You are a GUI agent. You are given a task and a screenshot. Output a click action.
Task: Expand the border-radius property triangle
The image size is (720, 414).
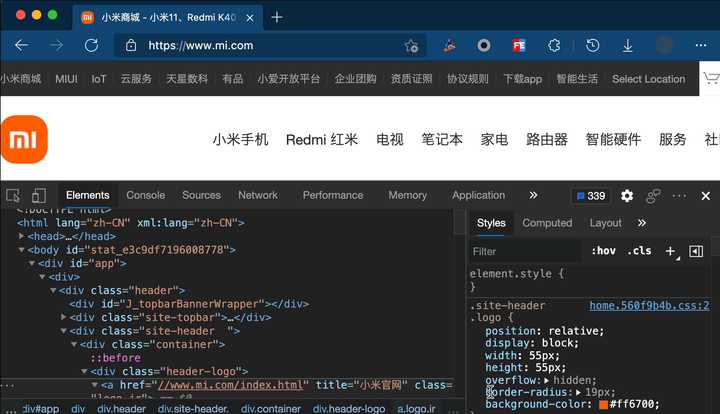pyautogui.click(x=578, y=392)
